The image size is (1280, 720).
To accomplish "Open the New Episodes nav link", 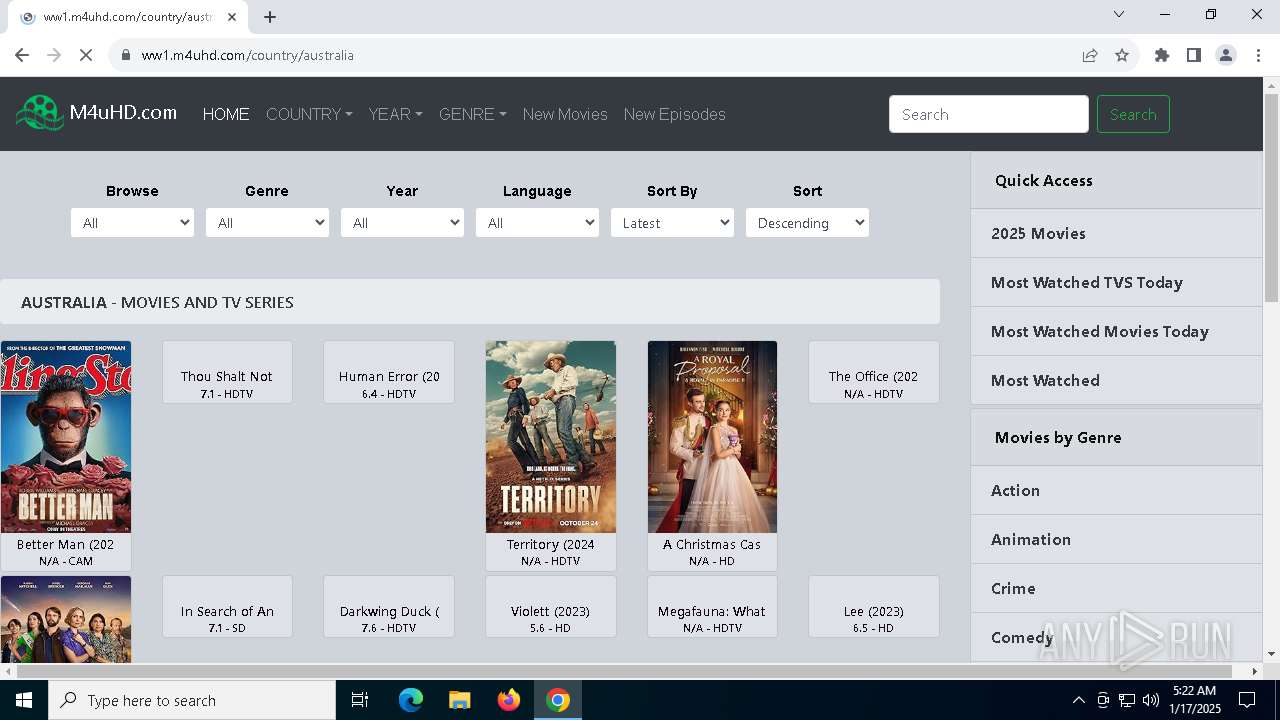I will point(675,114).
